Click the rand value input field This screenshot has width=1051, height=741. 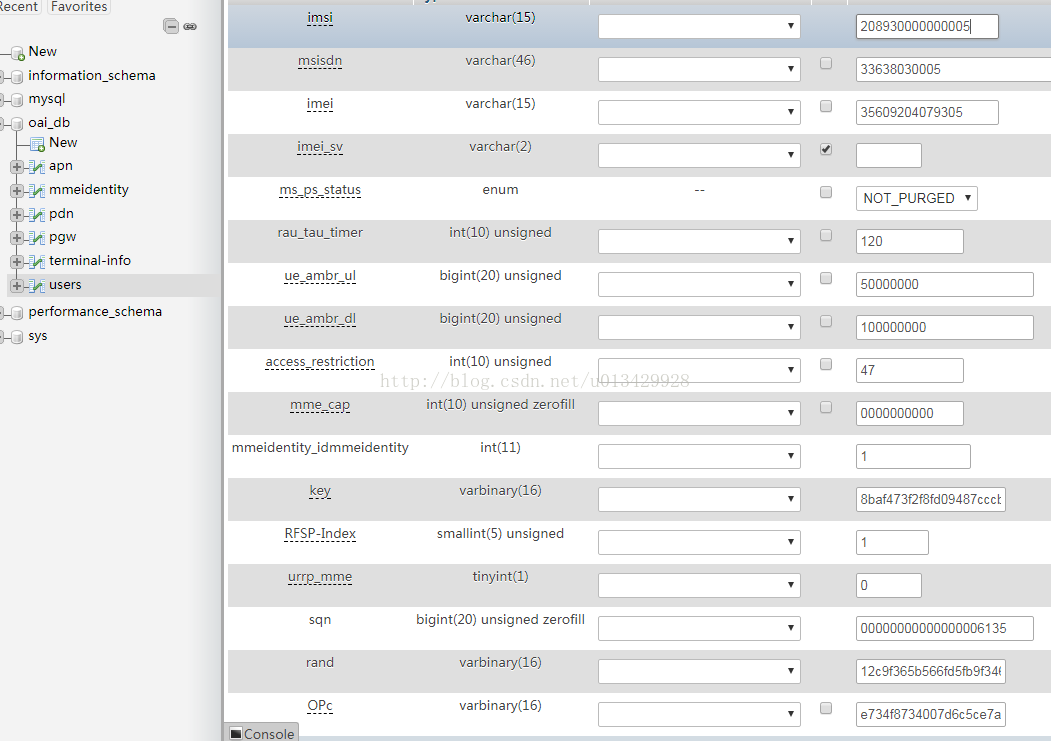coord(930,671)
